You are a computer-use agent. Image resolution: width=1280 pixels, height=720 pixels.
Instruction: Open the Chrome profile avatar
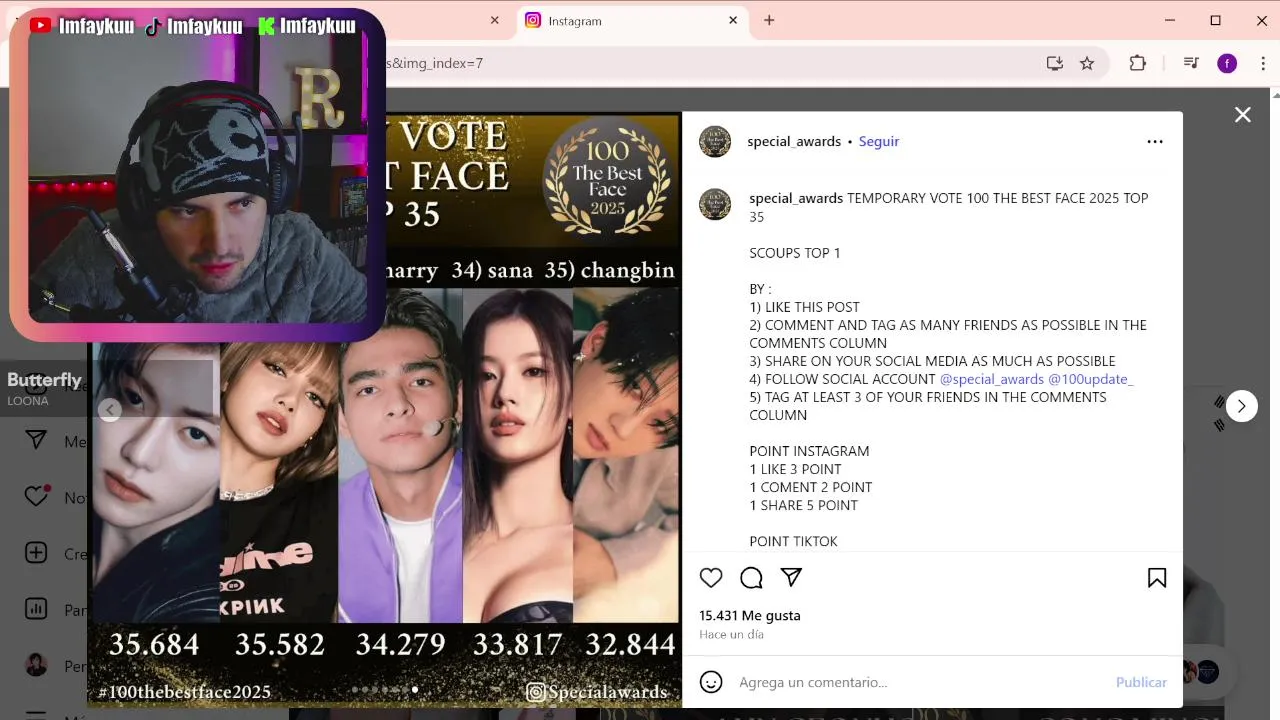1227,63
